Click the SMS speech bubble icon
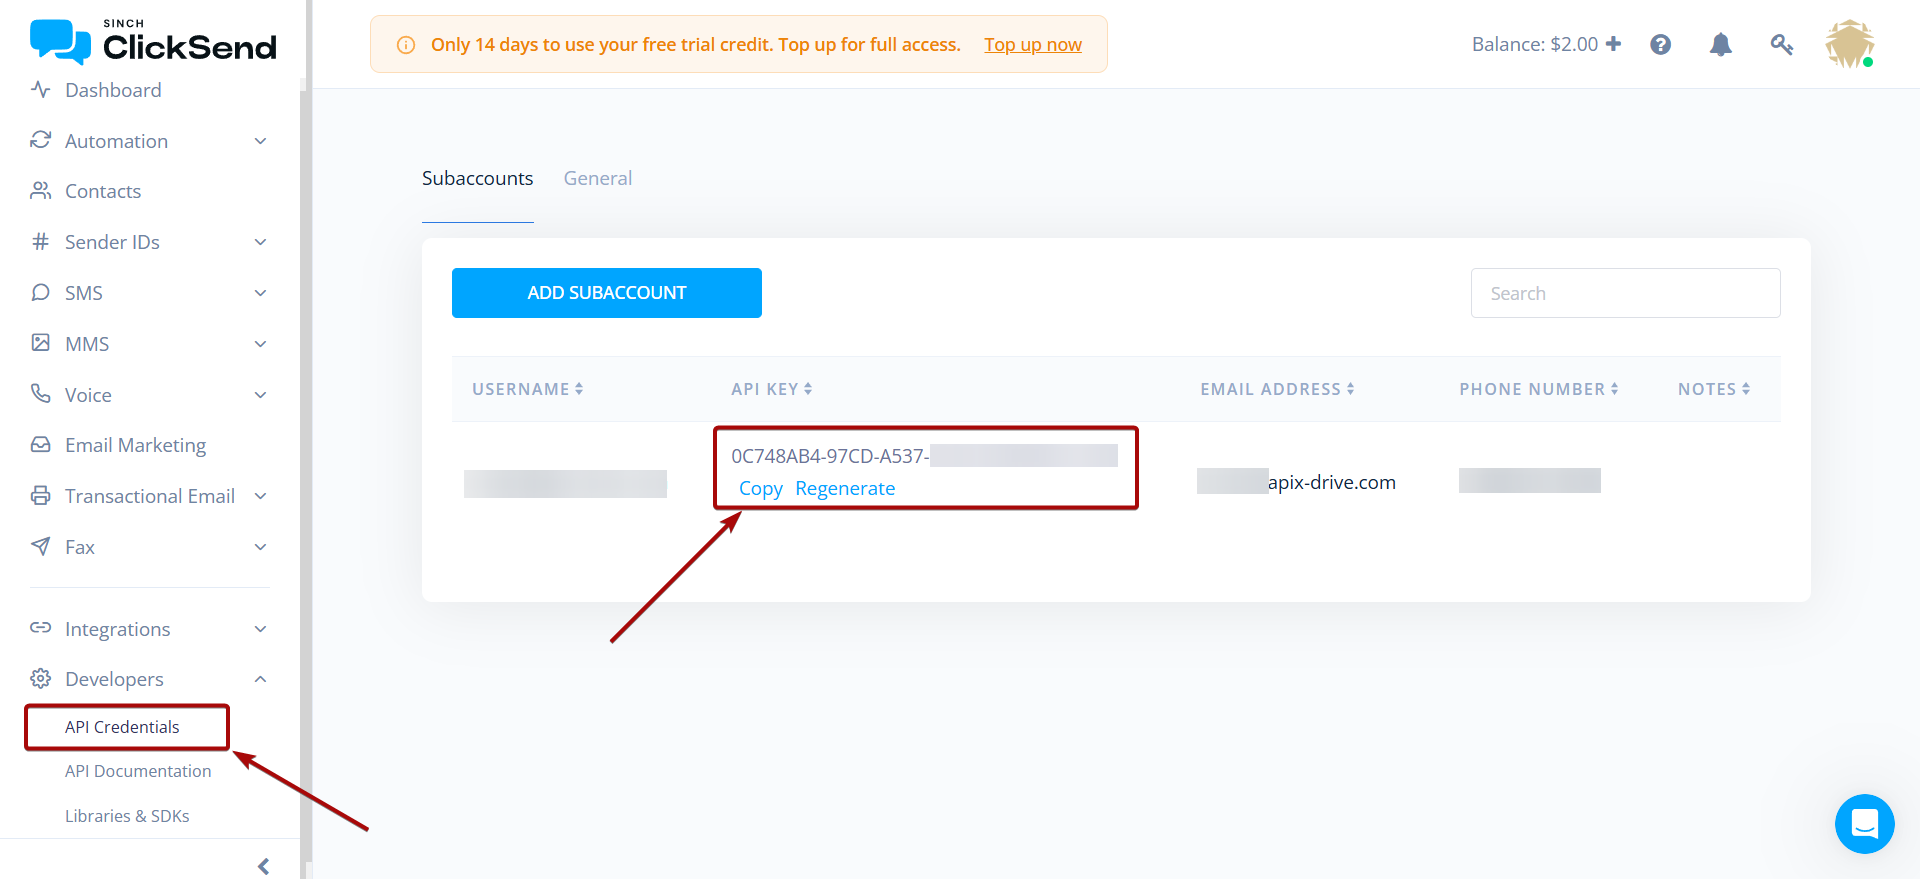Screen dimensions: 1920x879 pos(40,292)
